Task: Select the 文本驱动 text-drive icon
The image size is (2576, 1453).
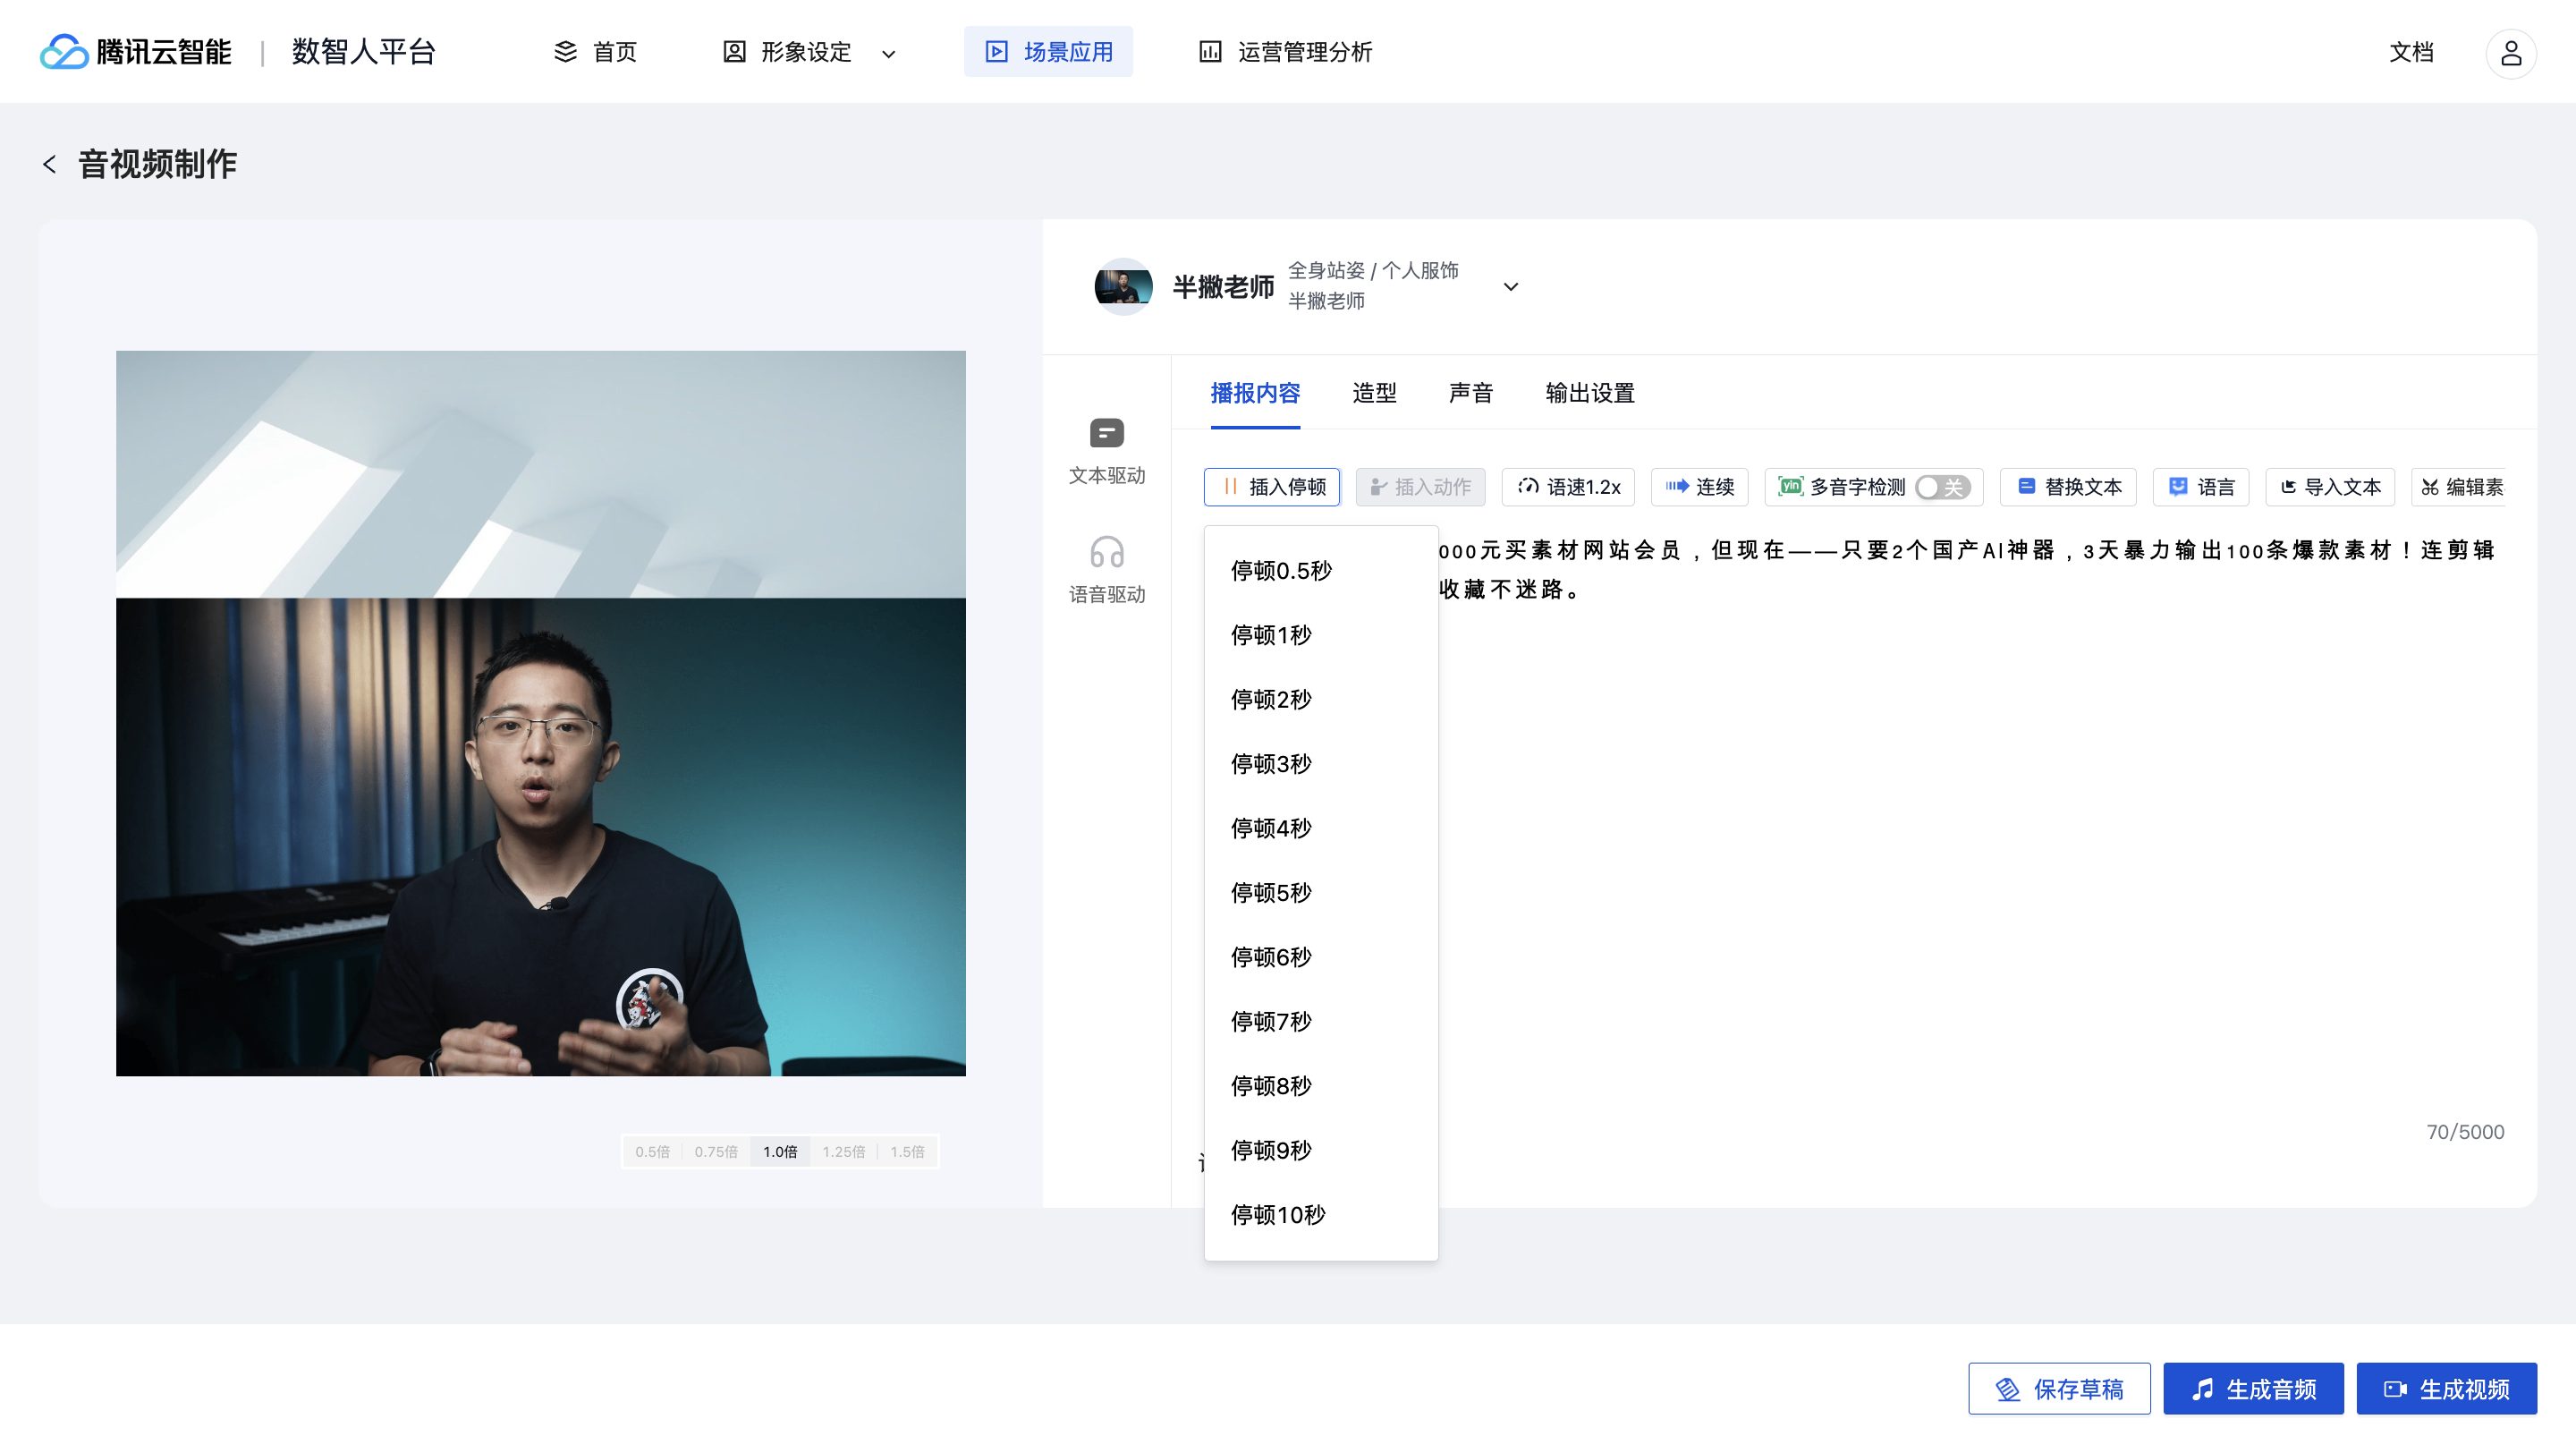Action: [1106, 434]
